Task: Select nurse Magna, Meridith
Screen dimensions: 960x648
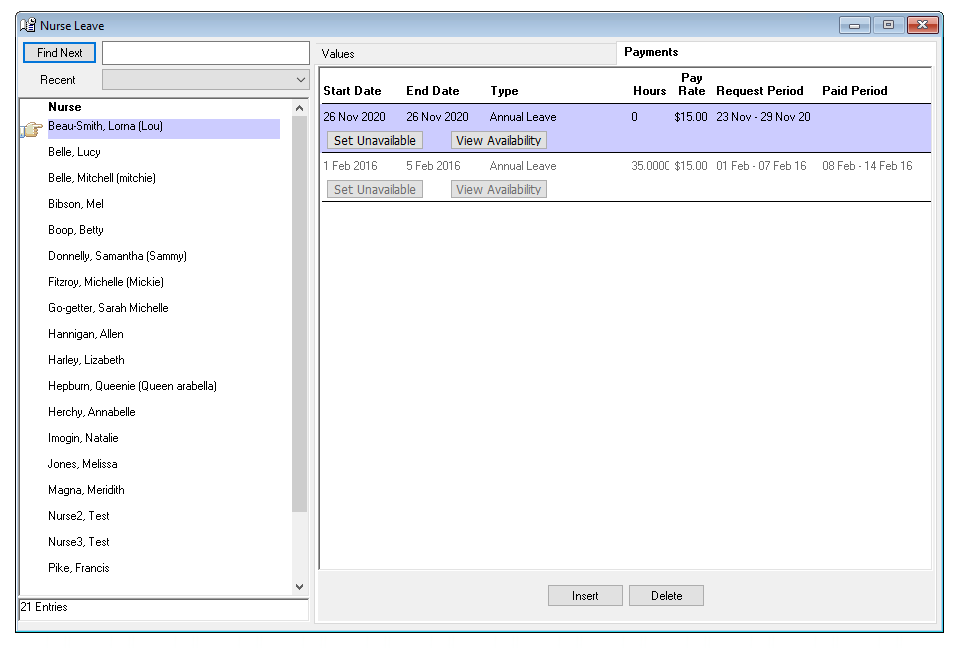Action: pyautogui.click(x=86, y=491)
